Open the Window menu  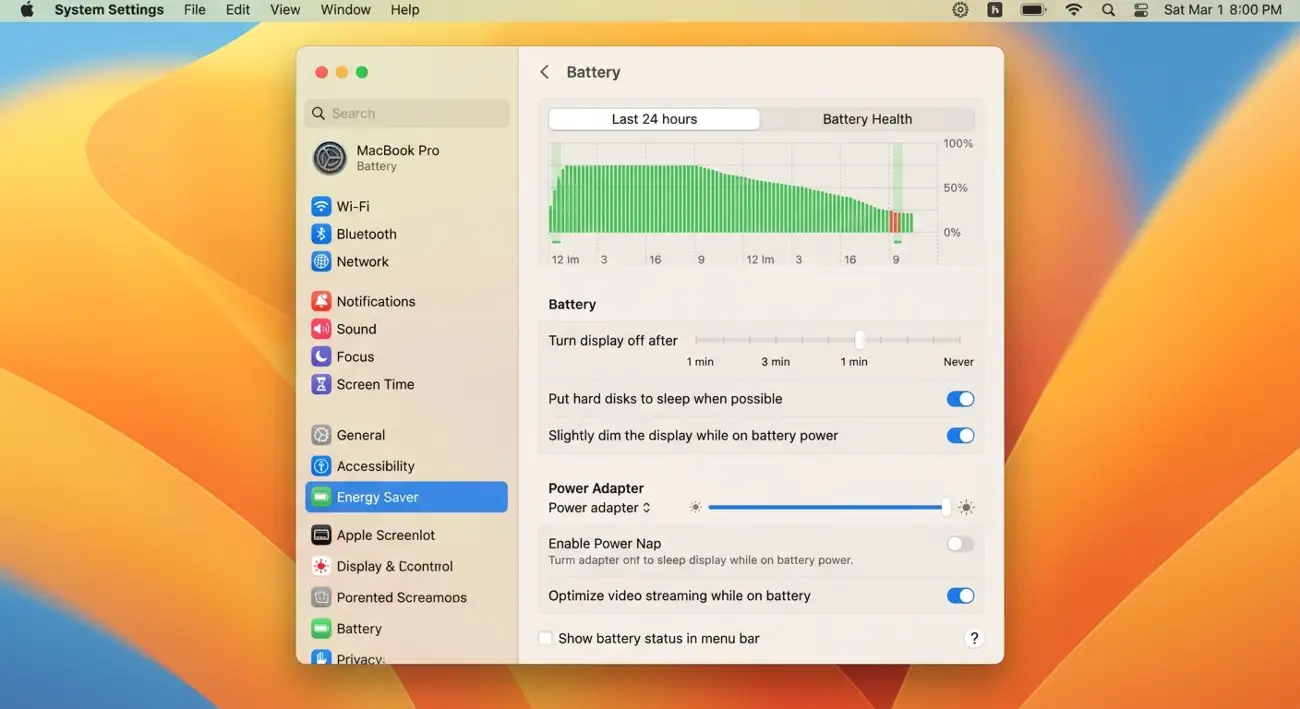pos(346,10)
